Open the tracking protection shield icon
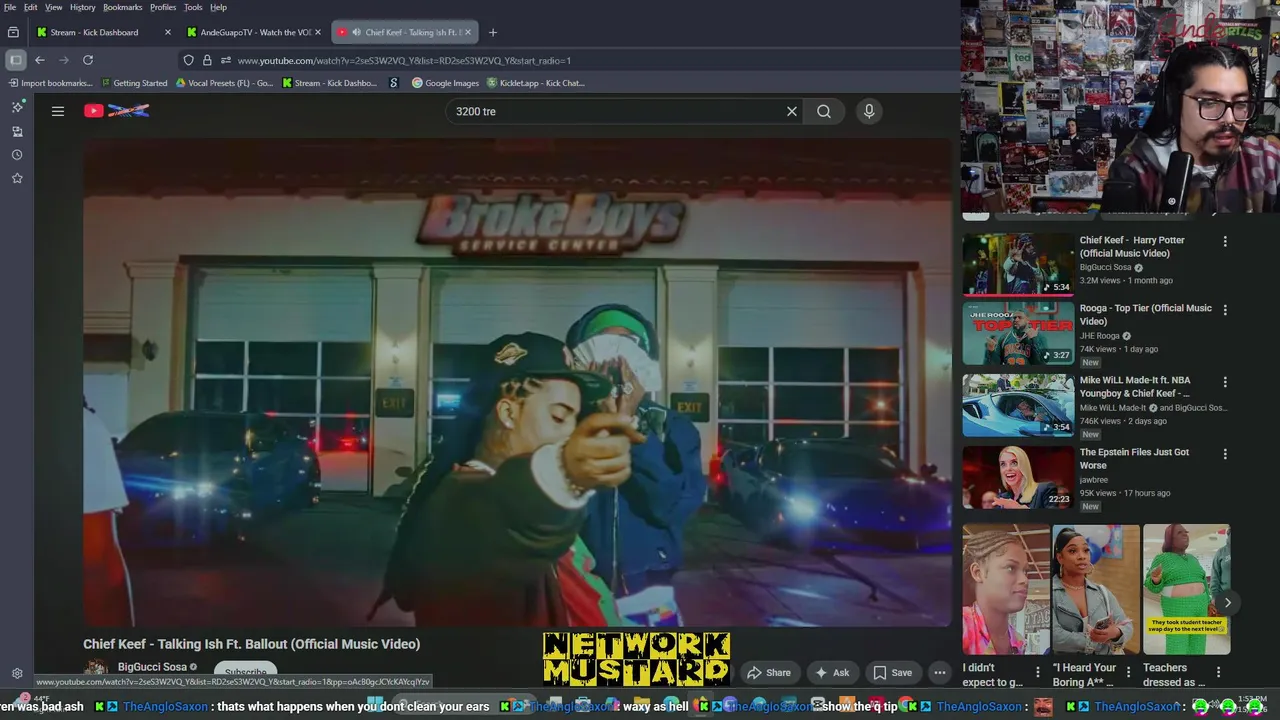This screenshot has width=1280, height=720. (188, 60)
